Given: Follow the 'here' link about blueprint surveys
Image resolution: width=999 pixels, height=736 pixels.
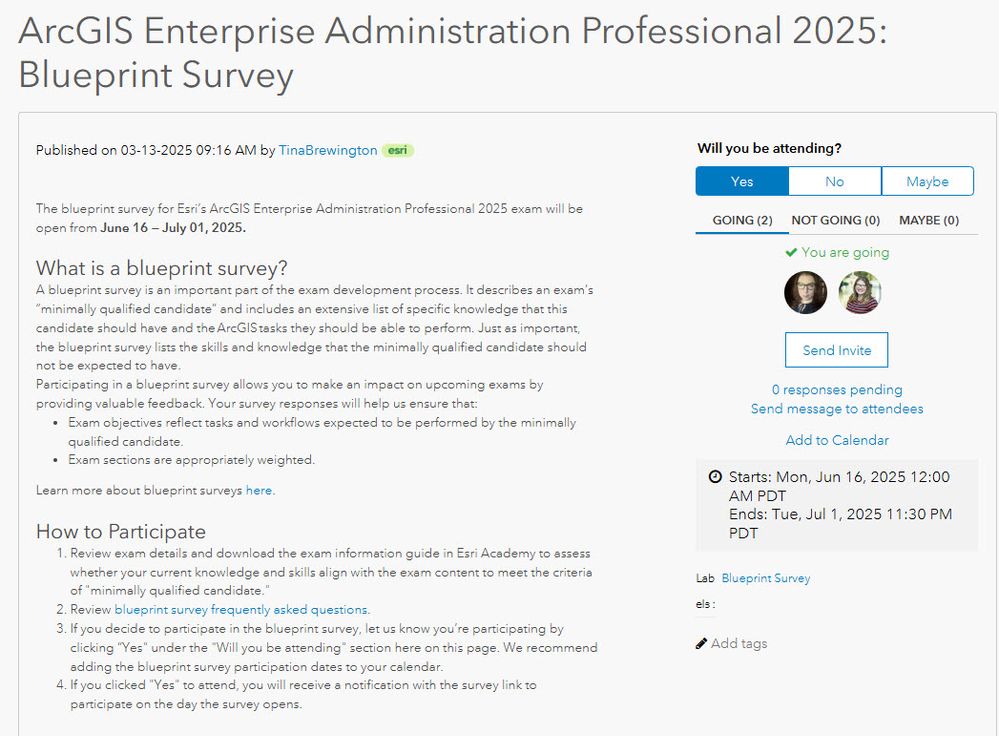Looking at the screenshot, I should coord(259,491).
